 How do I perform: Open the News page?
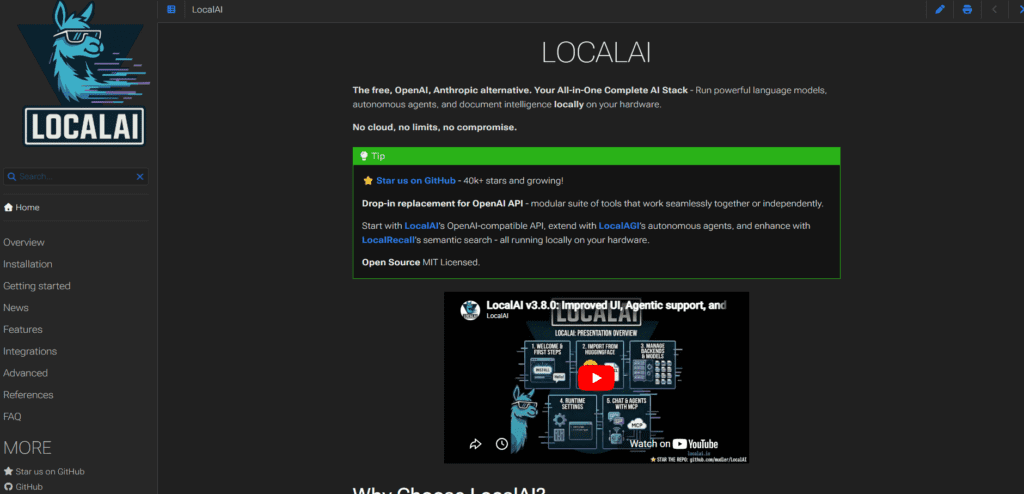[x=16, y=308]
